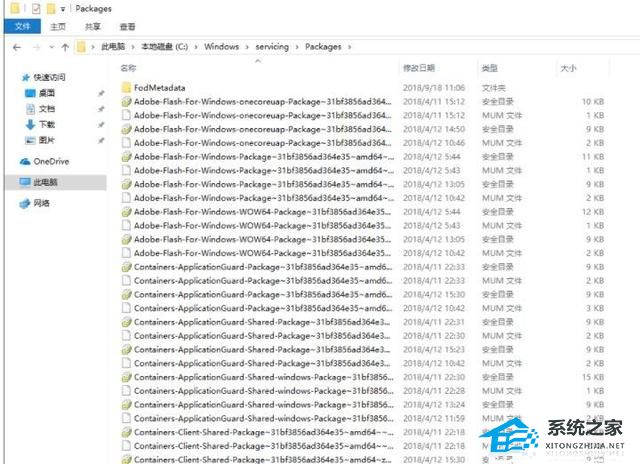Click the catalog icon of the 11 KB Adobe-Flash-For-Windows-Package file
640x464 pixels.
127,157
